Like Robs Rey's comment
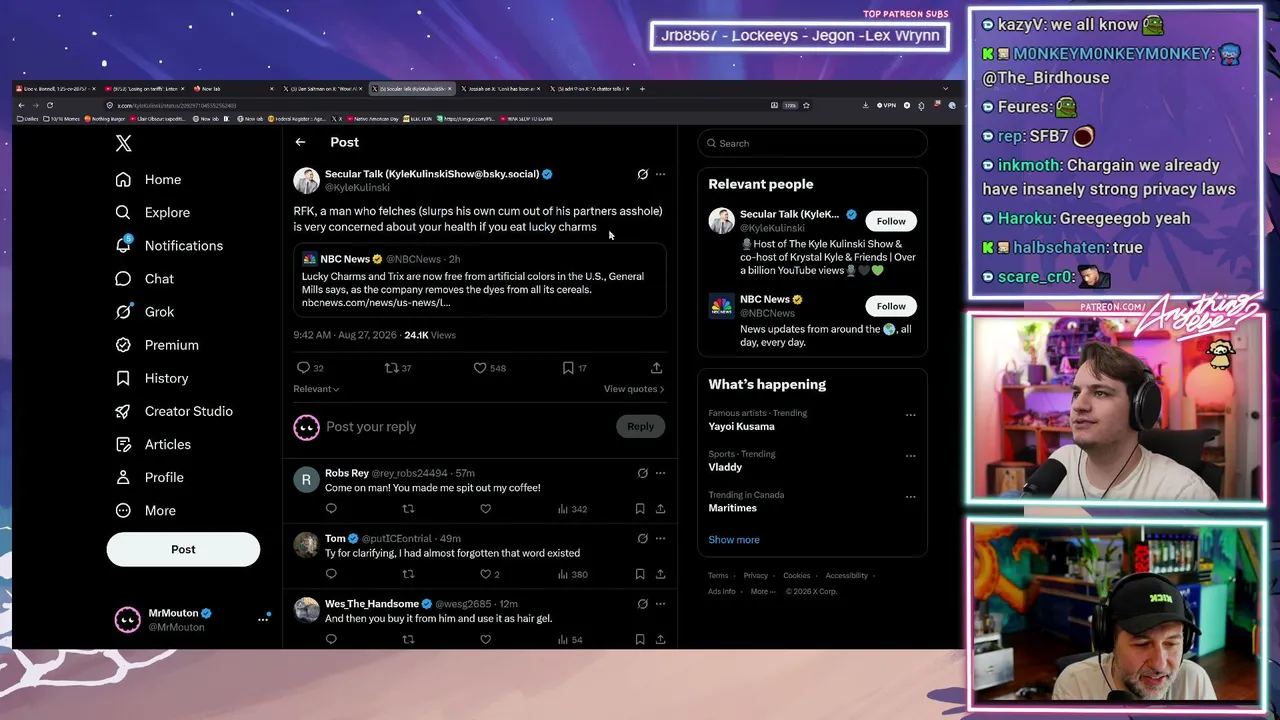Image resolution: width=1280 pixels, height=720 pixels. [x=485, y=509]
